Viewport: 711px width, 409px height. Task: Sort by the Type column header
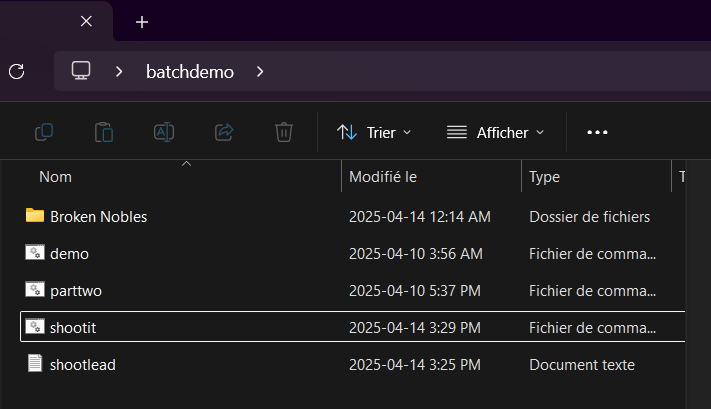545,177
